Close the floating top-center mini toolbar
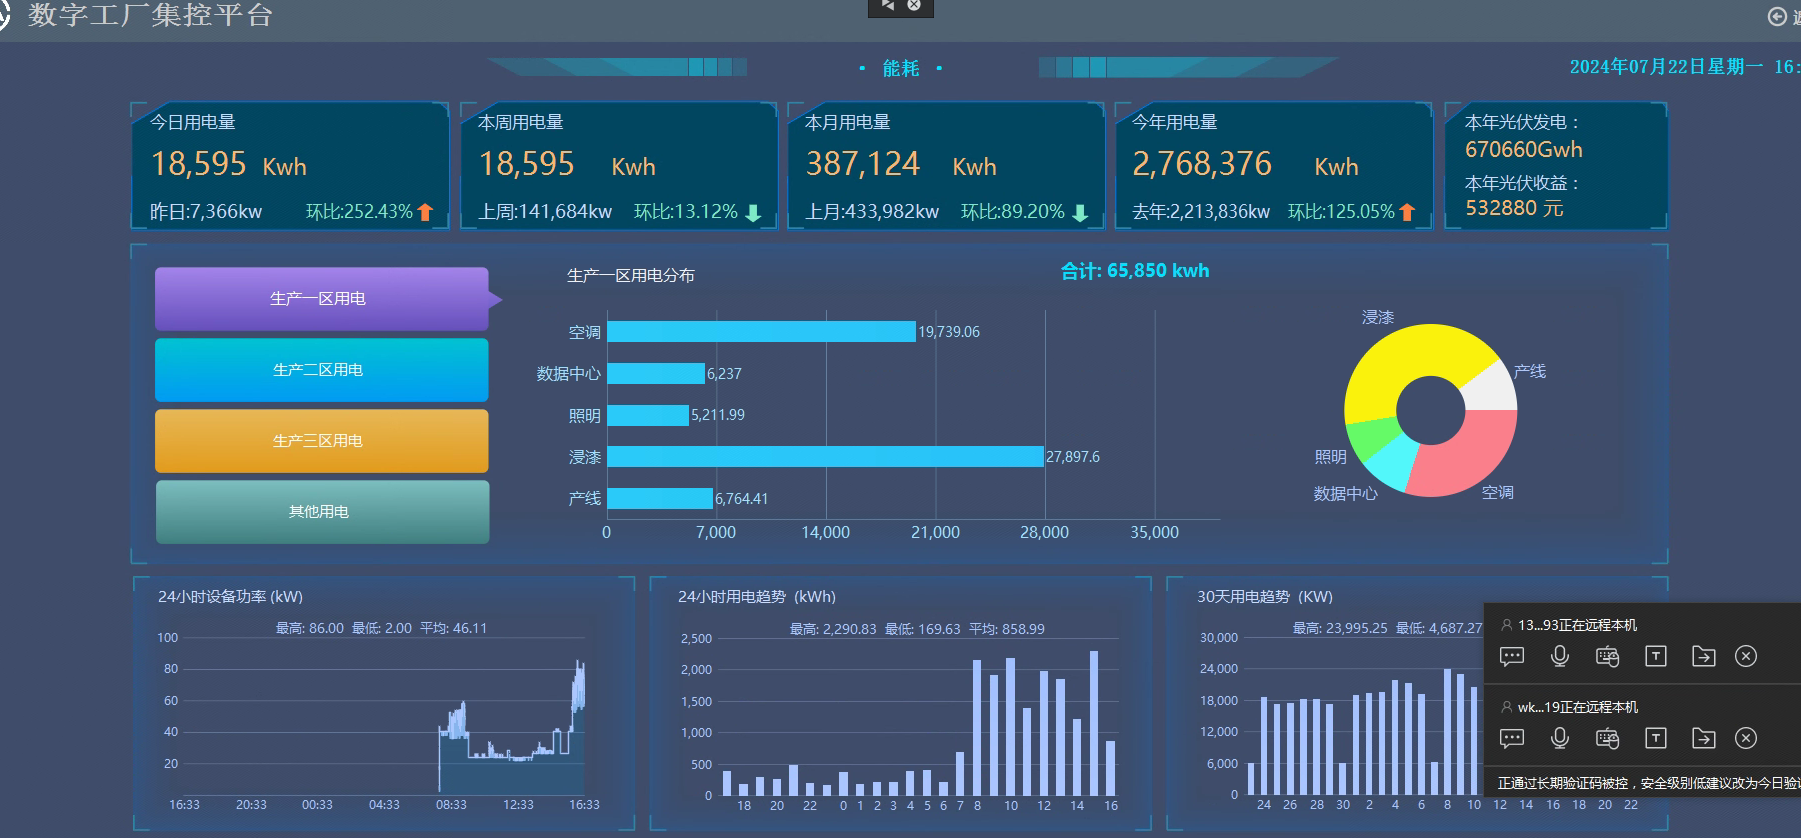This screenshot has height=838, width=1801. 914,6
